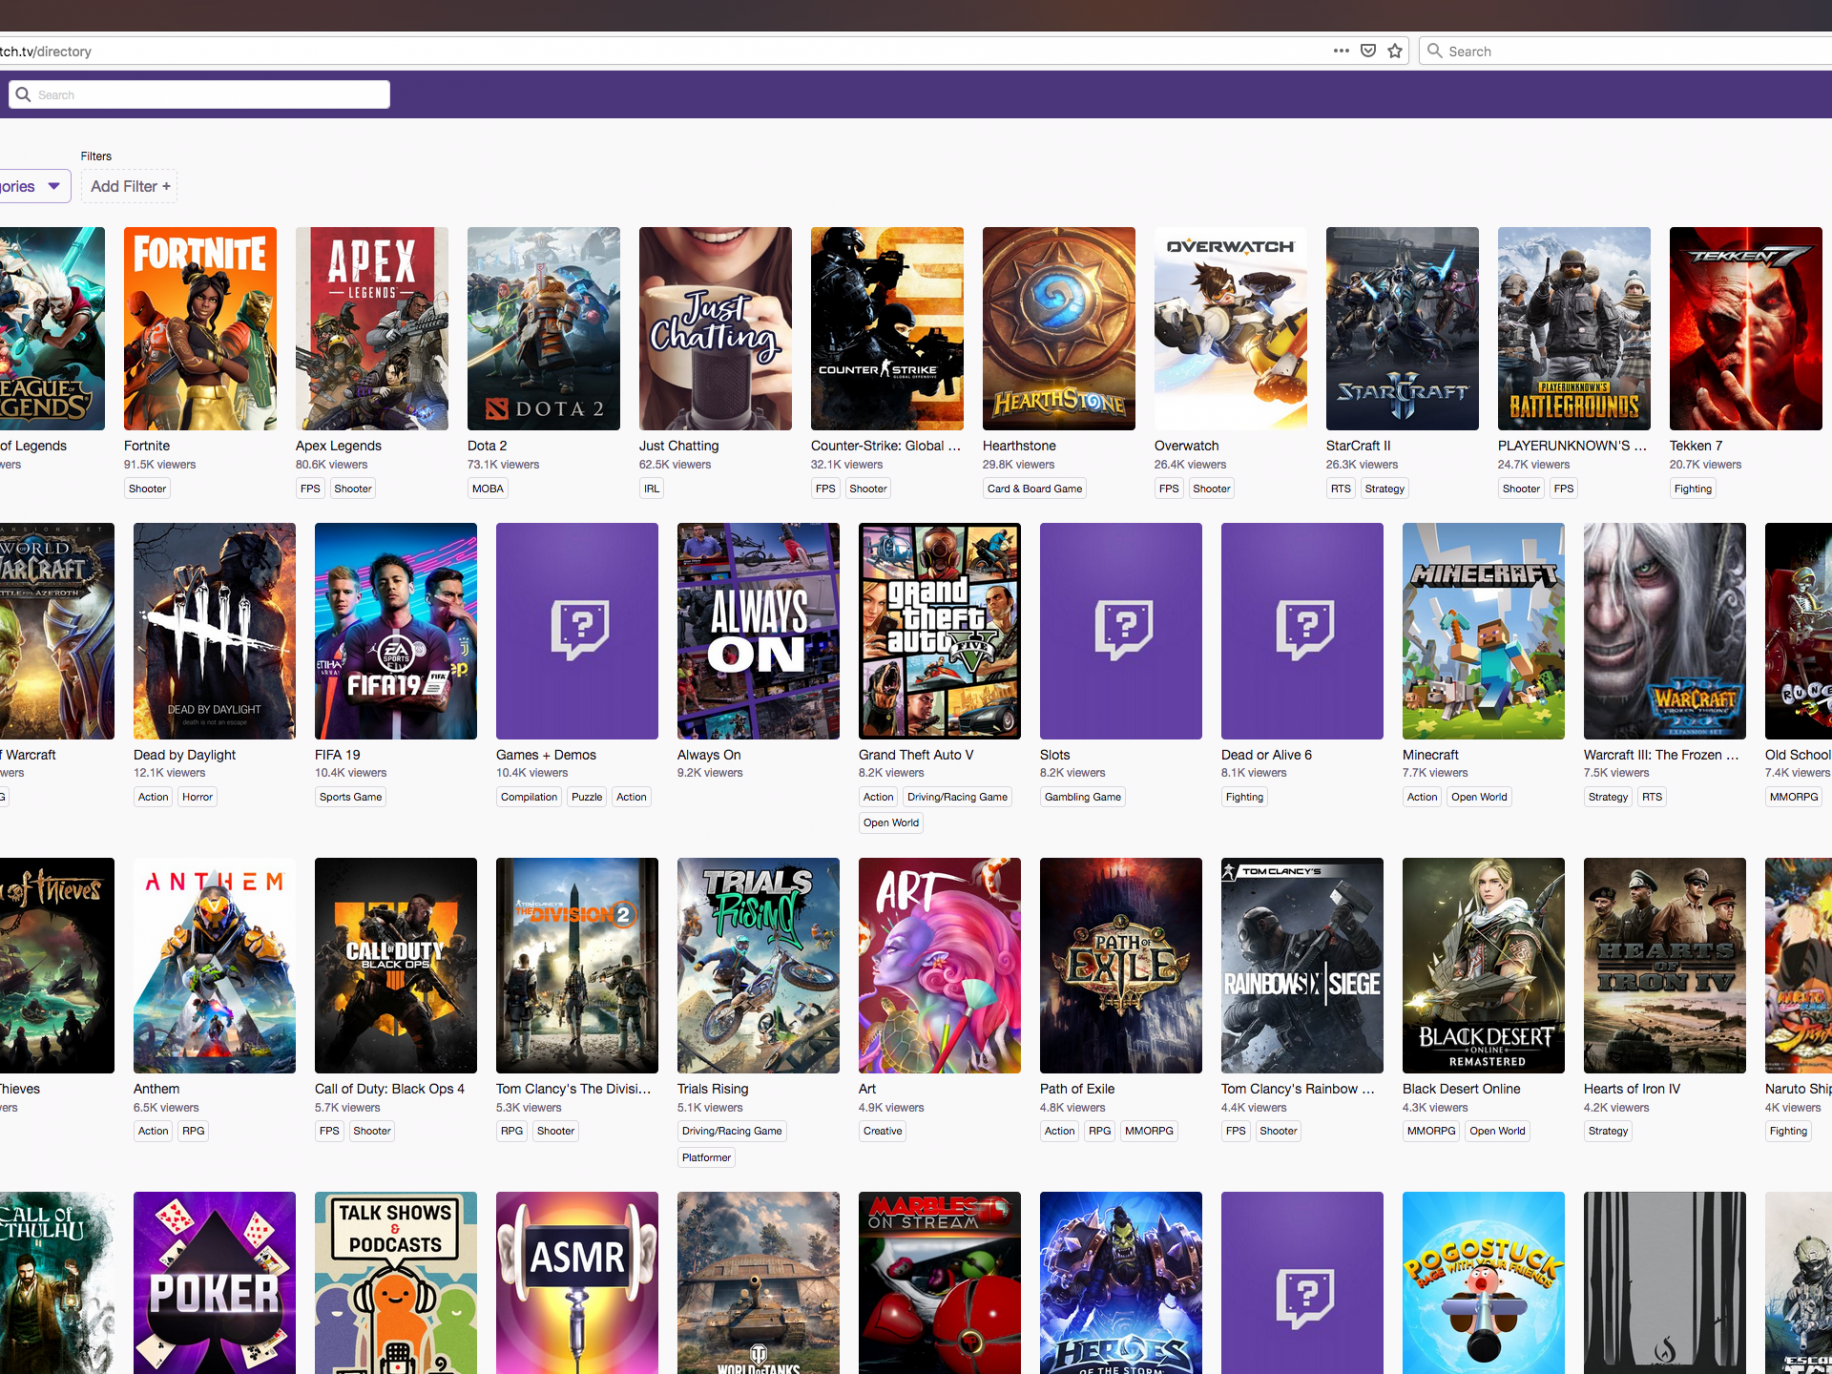Image resolution: width=1832 pixels, height=1374 pixels.
Task: Select the Card & Board Game tag
Action: (1034, 489)
